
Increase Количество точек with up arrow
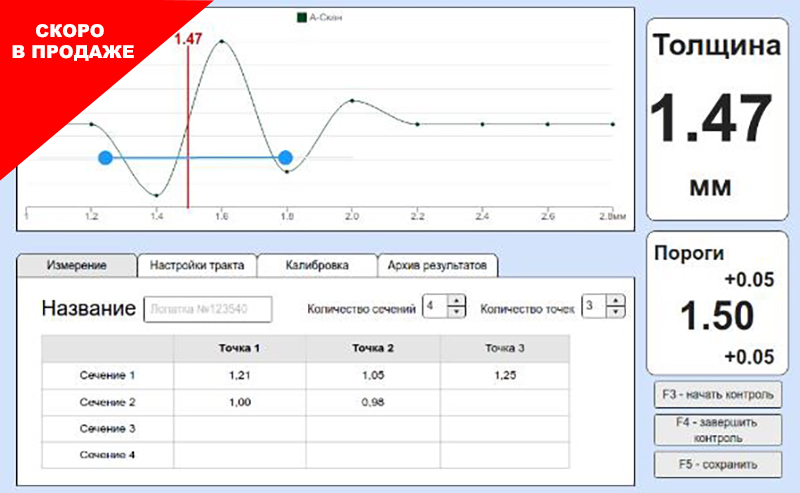(616, 301)
